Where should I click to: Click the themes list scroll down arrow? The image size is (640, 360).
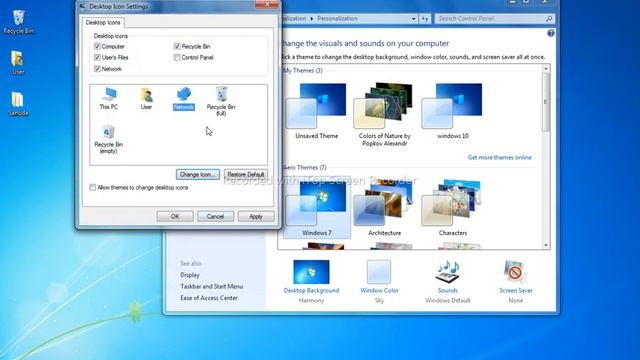point(546,245)
